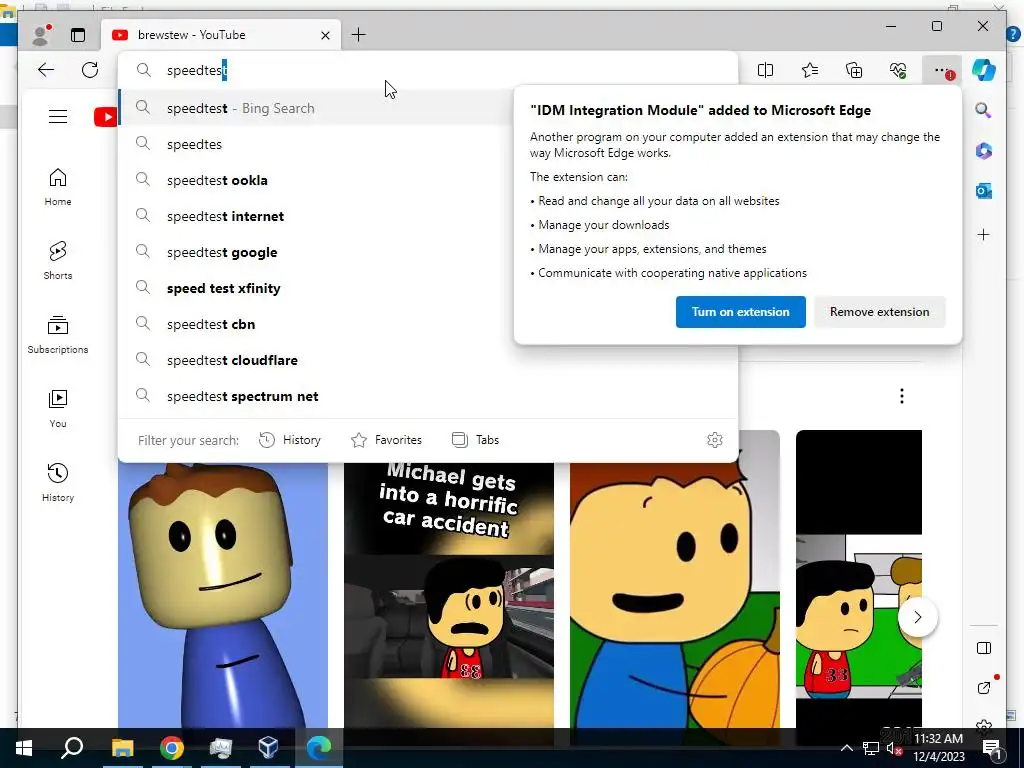
Task: Select 'speedtest - Bing Search' suggestion
Action: [315, 108]
